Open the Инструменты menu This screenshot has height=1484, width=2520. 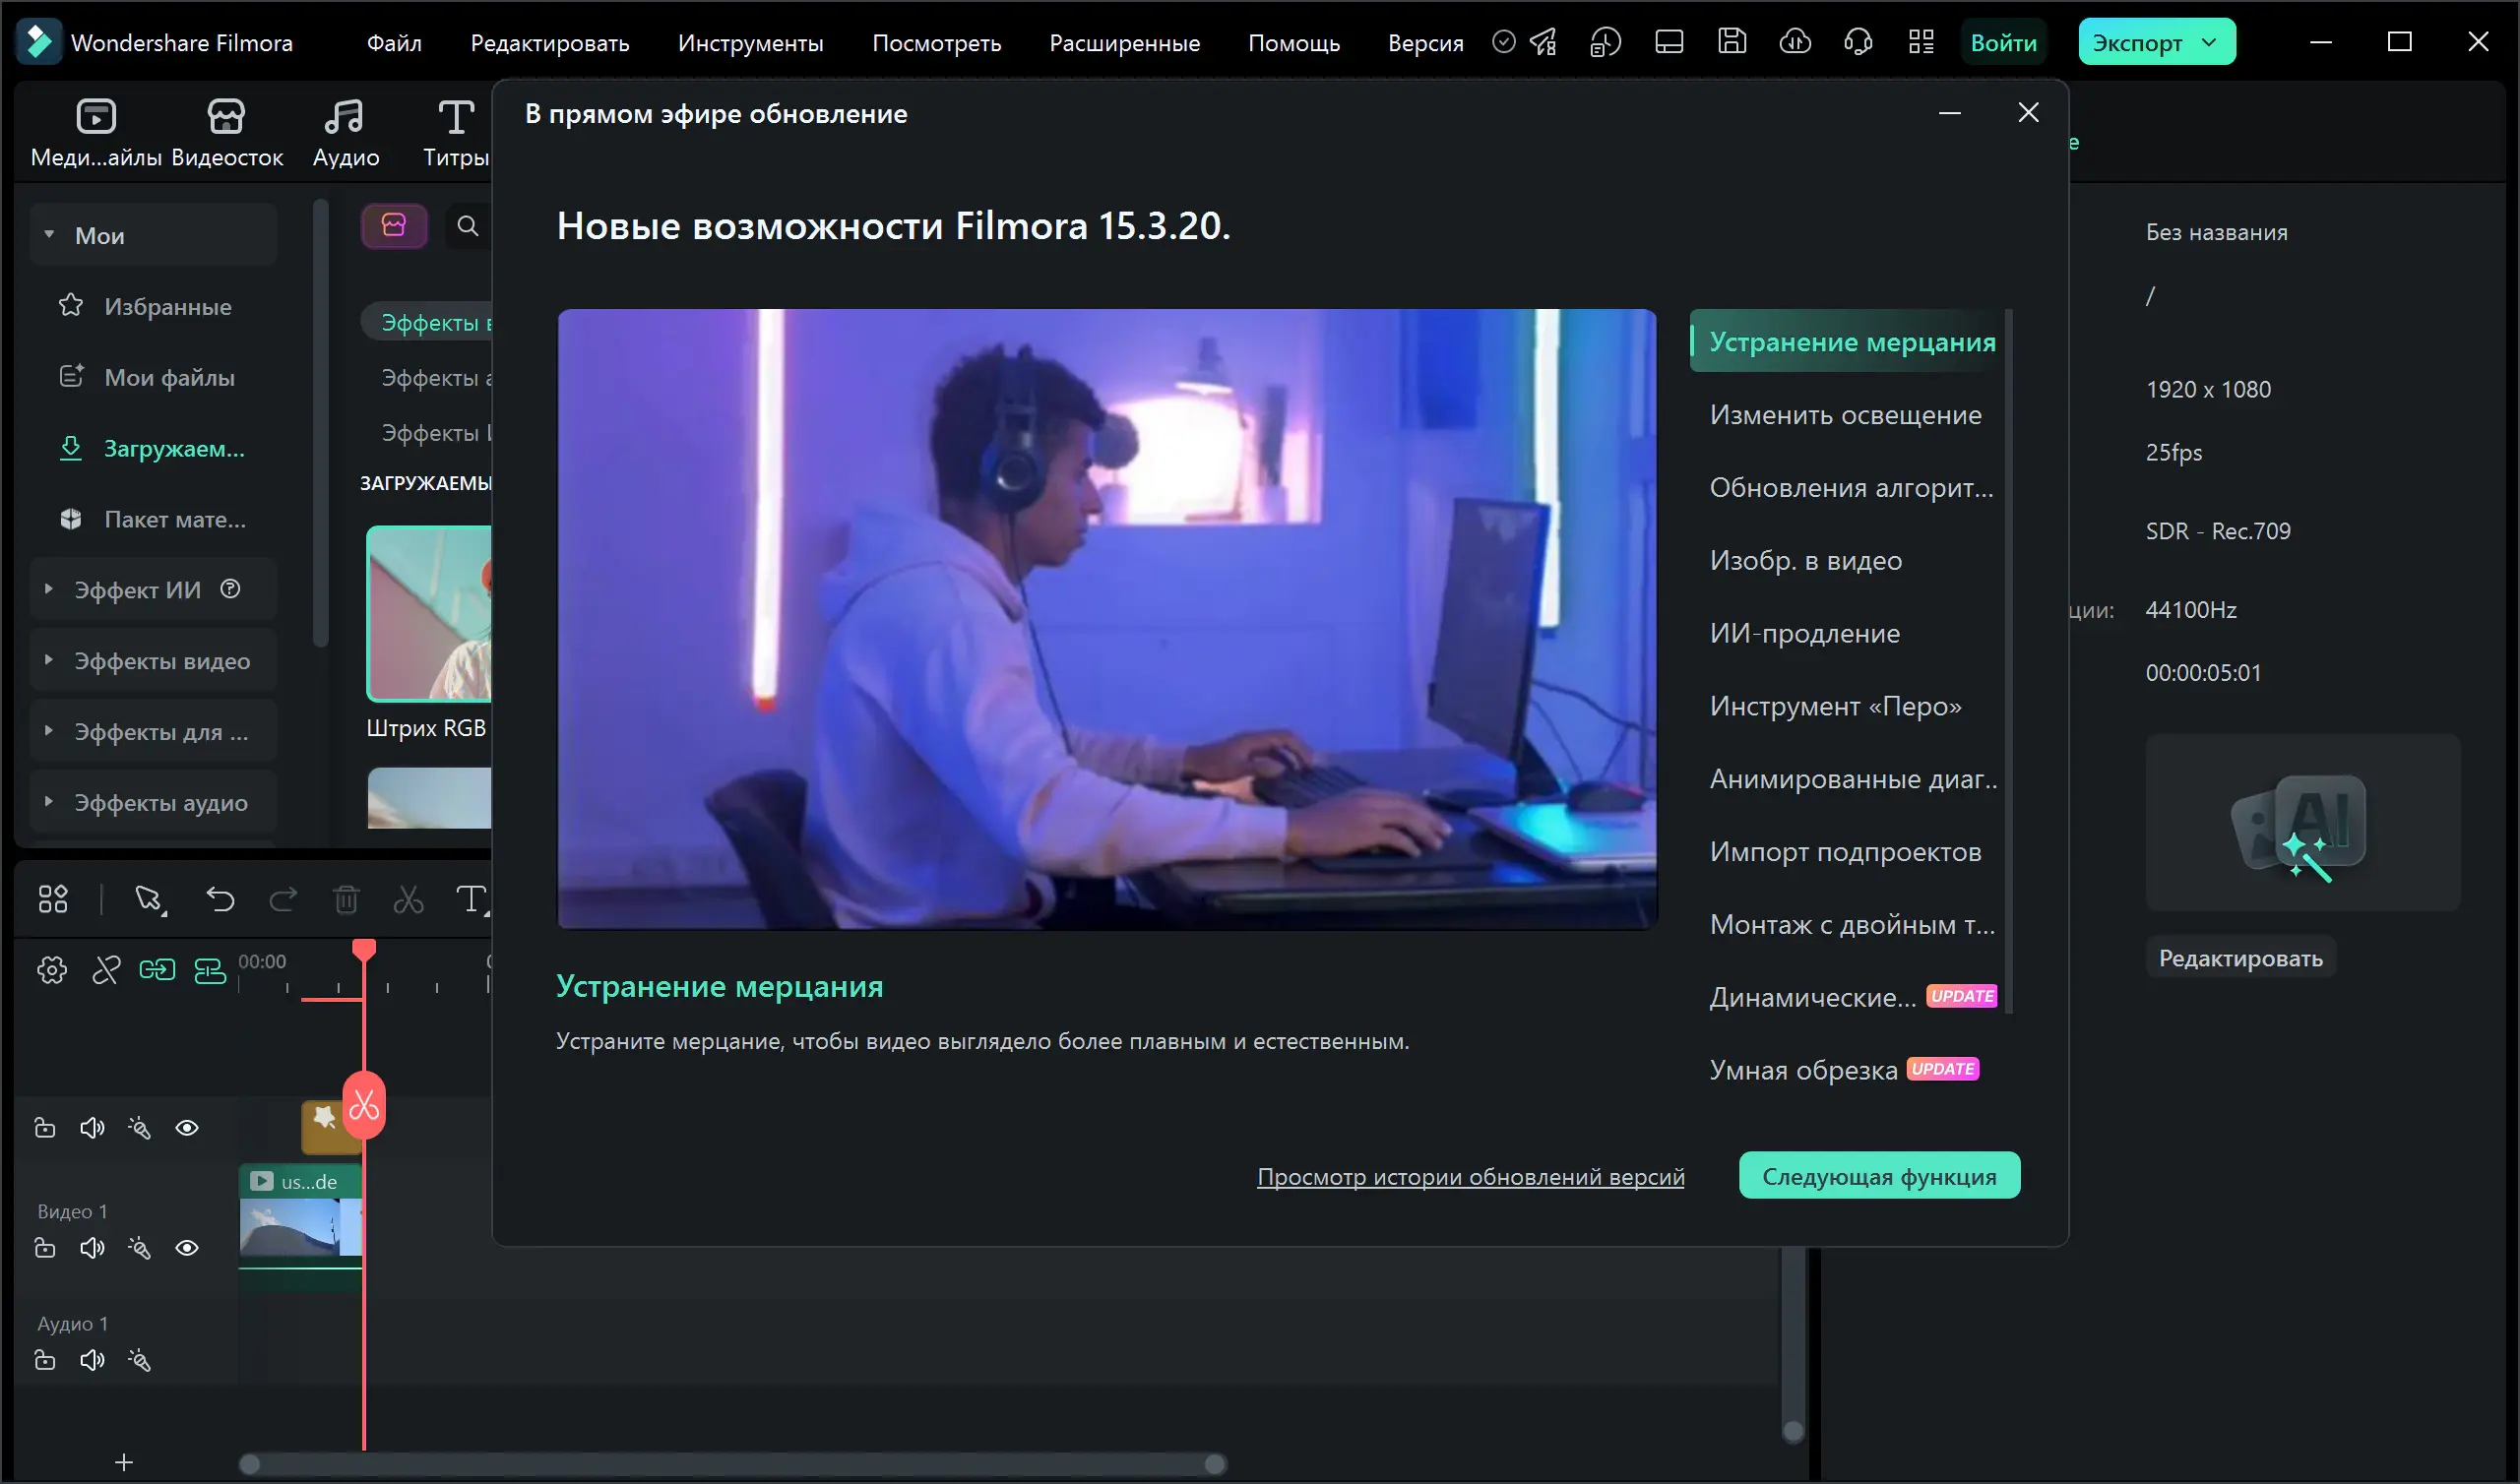[x=750, y=43]
